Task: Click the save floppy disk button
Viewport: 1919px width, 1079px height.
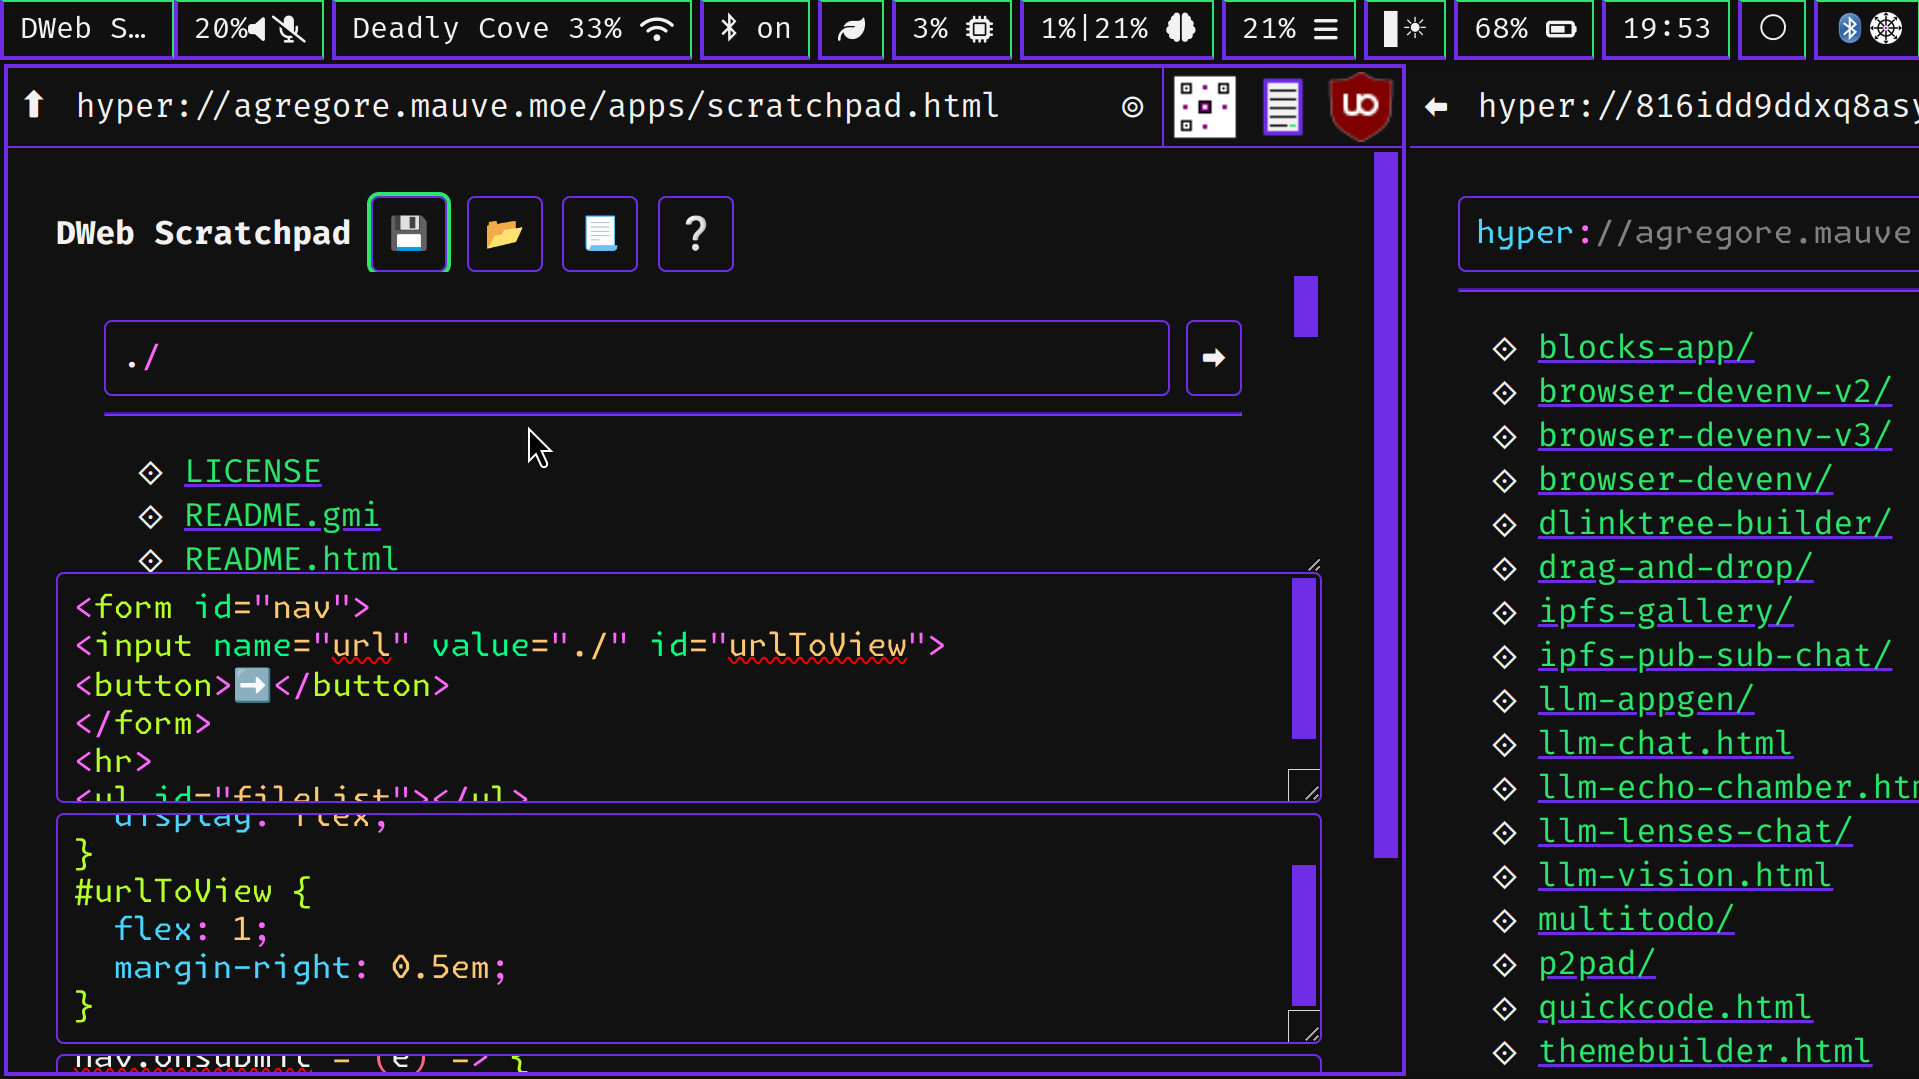Action: 409,233
